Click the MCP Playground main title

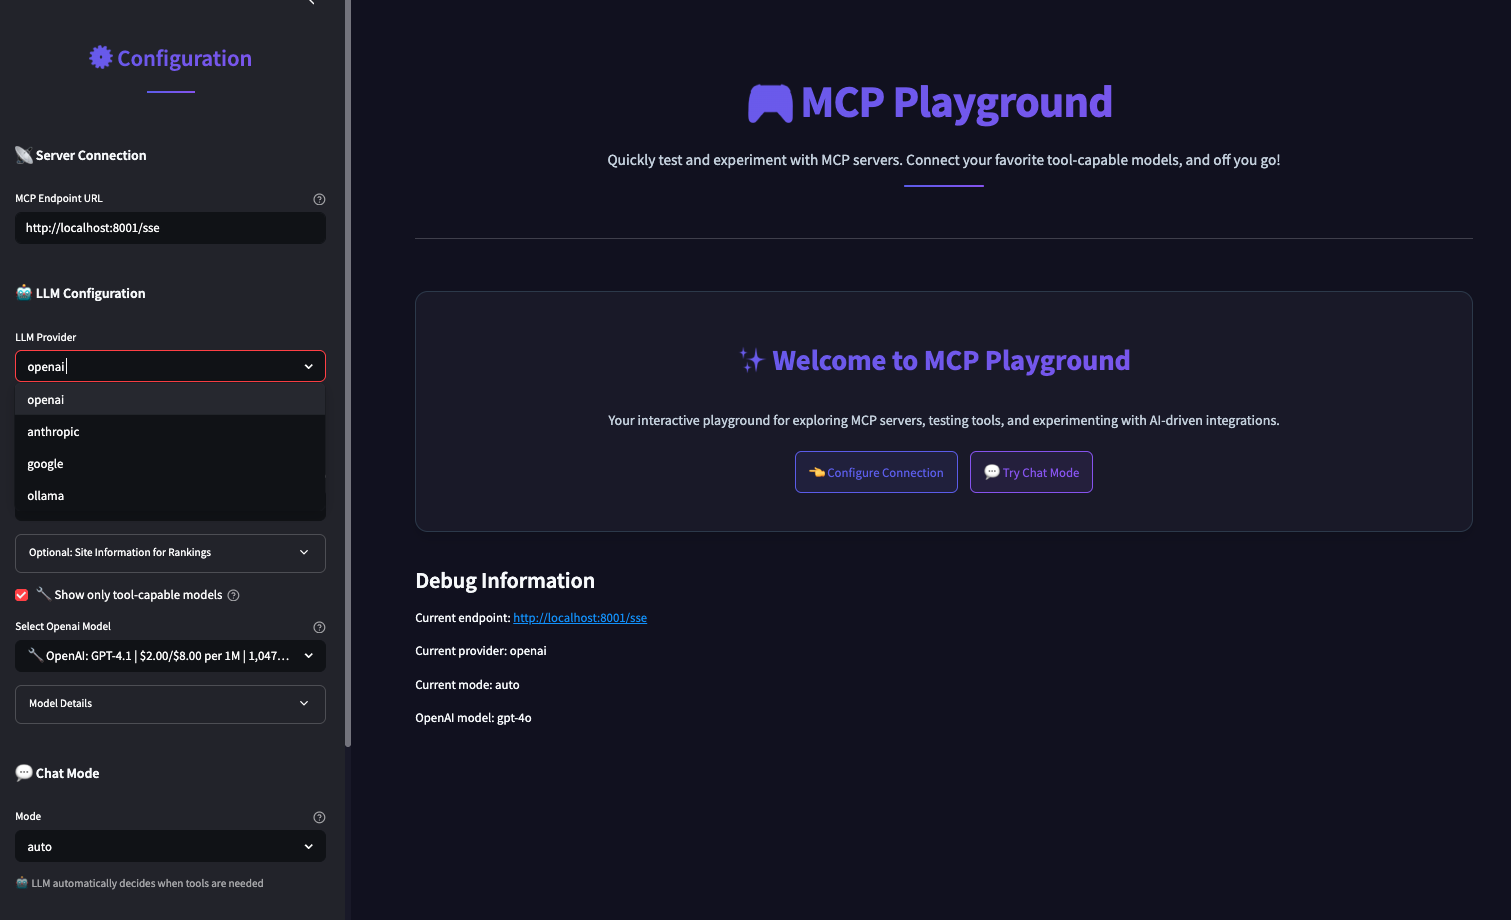pos(956,103)
